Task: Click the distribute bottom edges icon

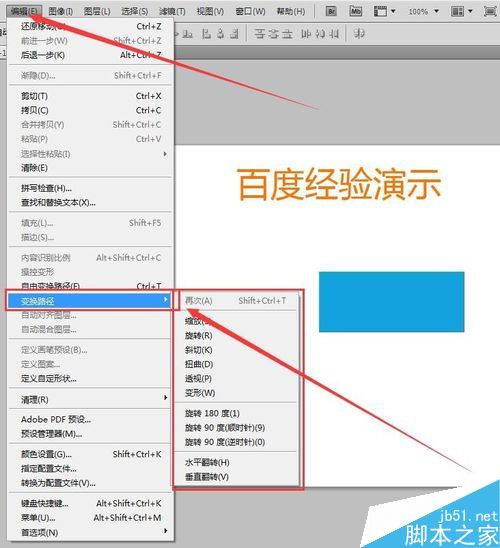Action: click(287, 34)
